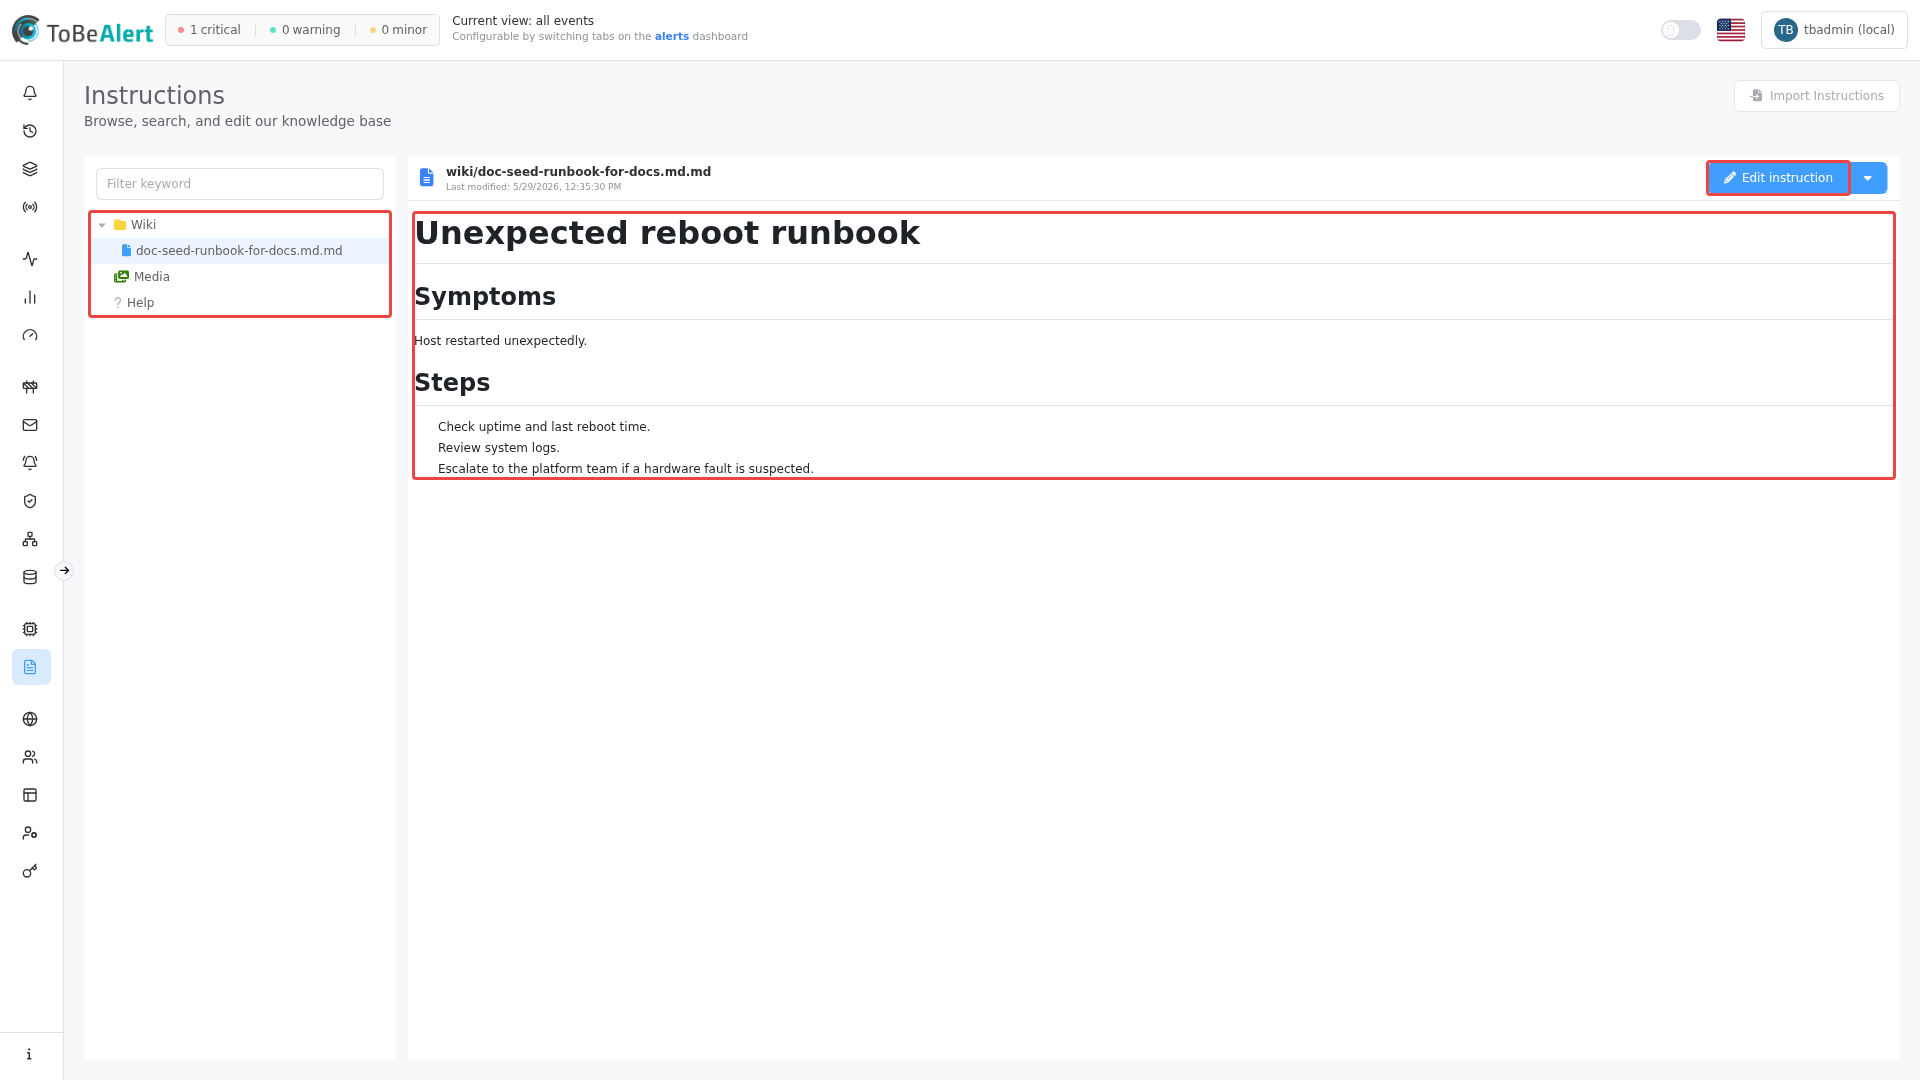1920x1080 pixels.
Task: Focus the Filter keyword input
Action: [240, 184]
